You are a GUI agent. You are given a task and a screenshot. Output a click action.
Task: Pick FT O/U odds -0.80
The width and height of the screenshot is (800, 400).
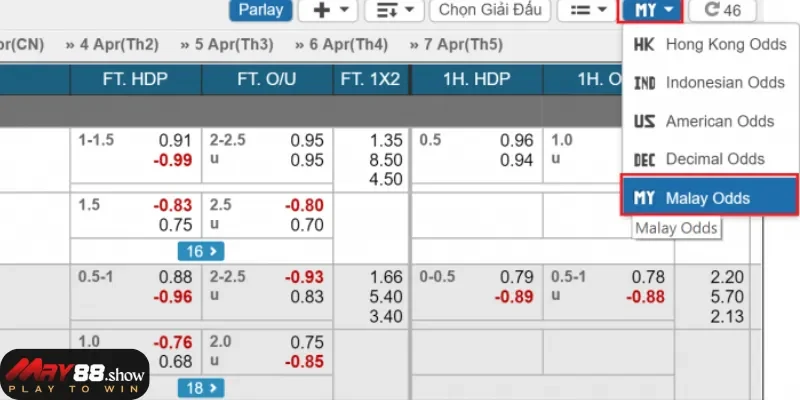tap(304, 205)
